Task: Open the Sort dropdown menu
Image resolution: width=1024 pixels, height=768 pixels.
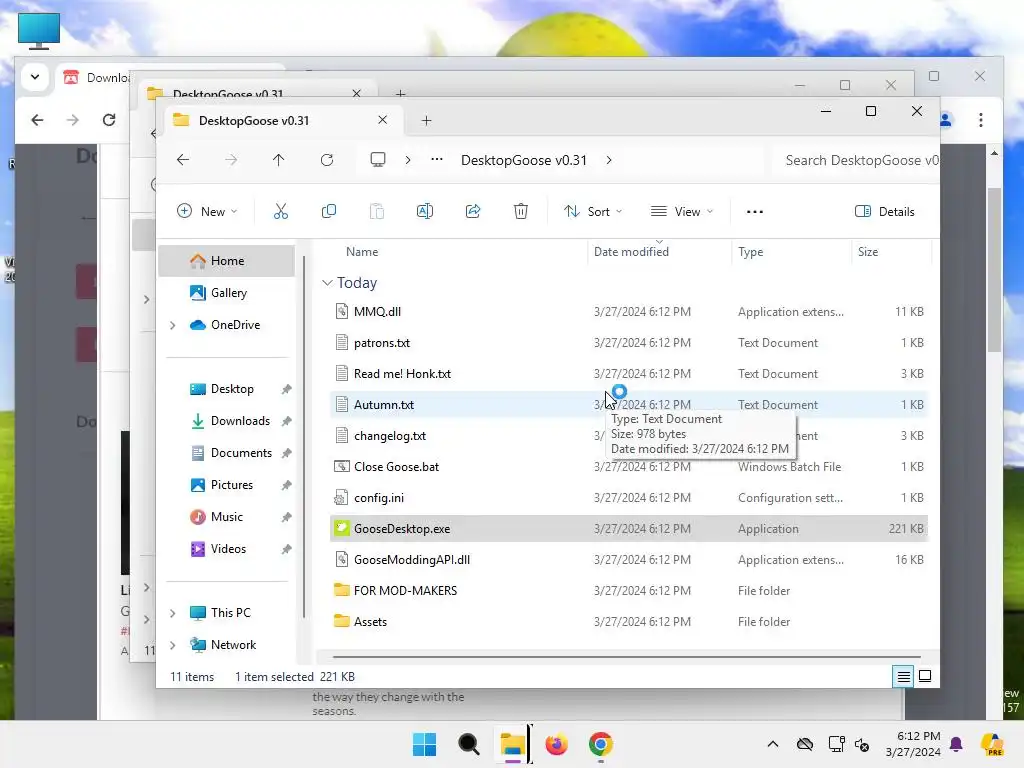Action: 593,212
